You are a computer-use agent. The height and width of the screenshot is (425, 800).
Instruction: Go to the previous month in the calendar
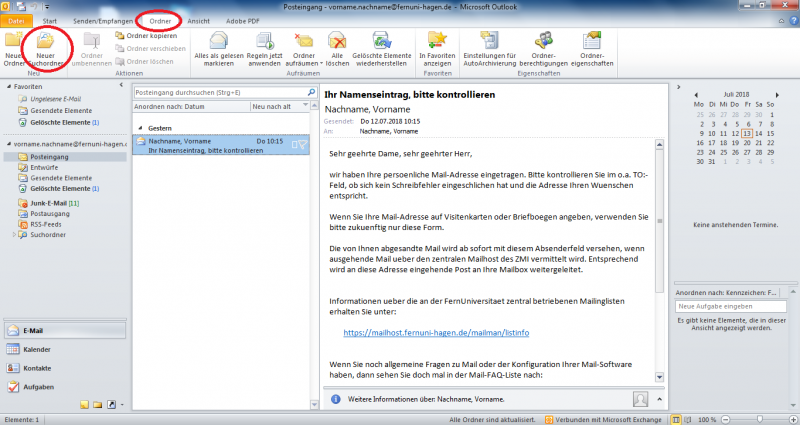click(696, 95)
